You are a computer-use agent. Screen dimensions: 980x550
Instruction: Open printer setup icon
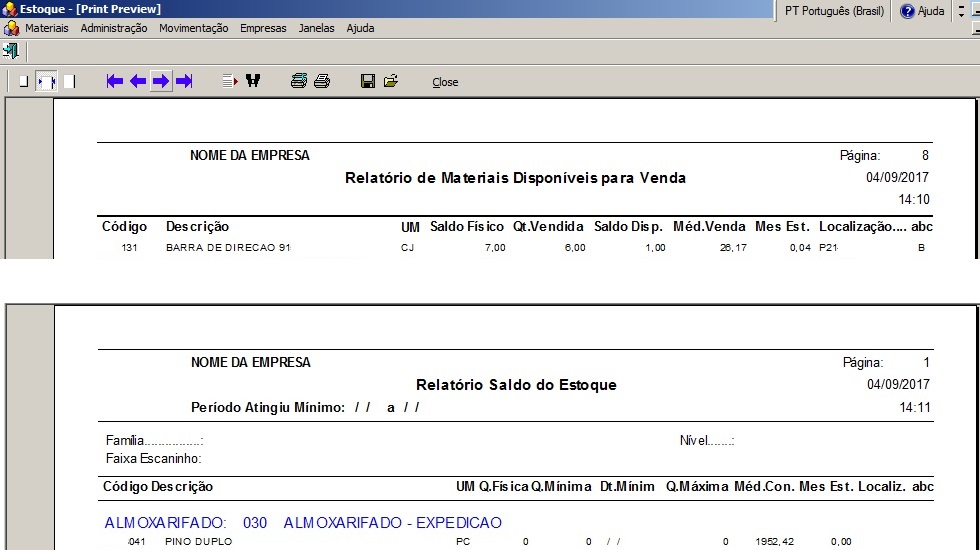click(298, 81)
